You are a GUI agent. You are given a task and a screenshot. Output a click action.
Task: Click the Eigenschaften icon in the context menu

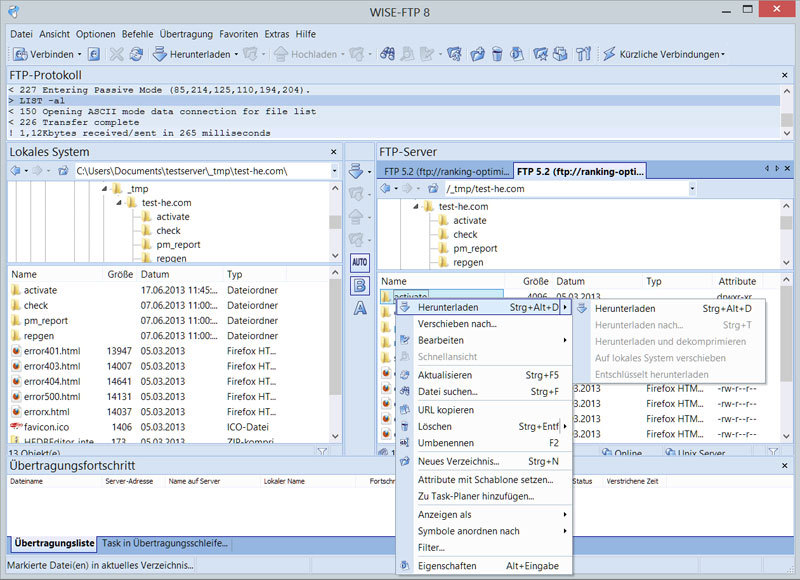click(405, 566)
